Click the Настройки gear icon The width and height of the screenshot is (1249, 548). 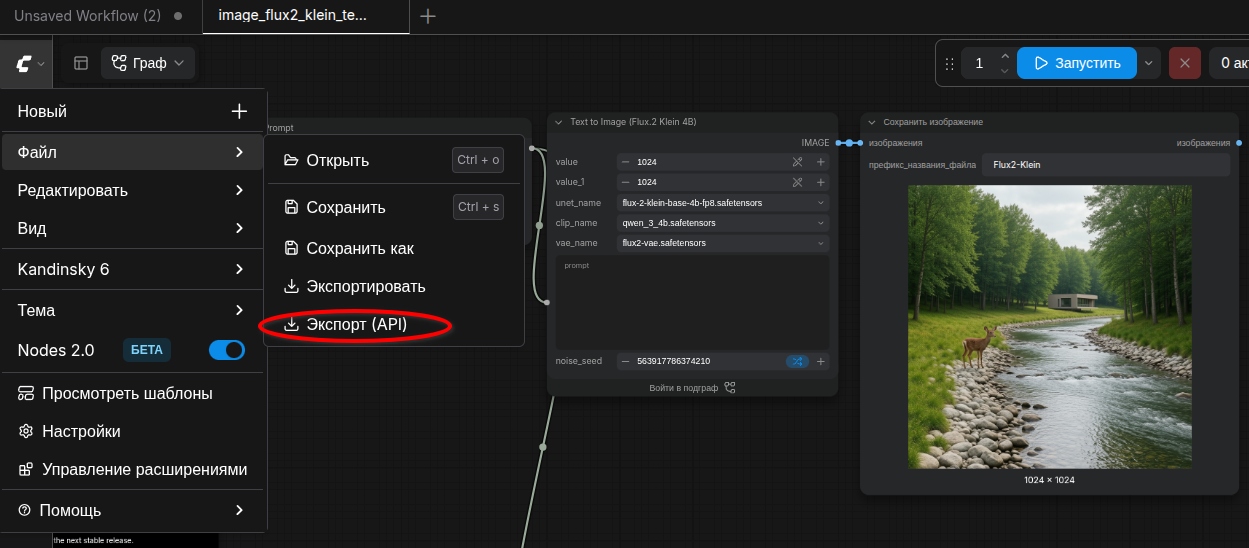click(x=26, y=431)
